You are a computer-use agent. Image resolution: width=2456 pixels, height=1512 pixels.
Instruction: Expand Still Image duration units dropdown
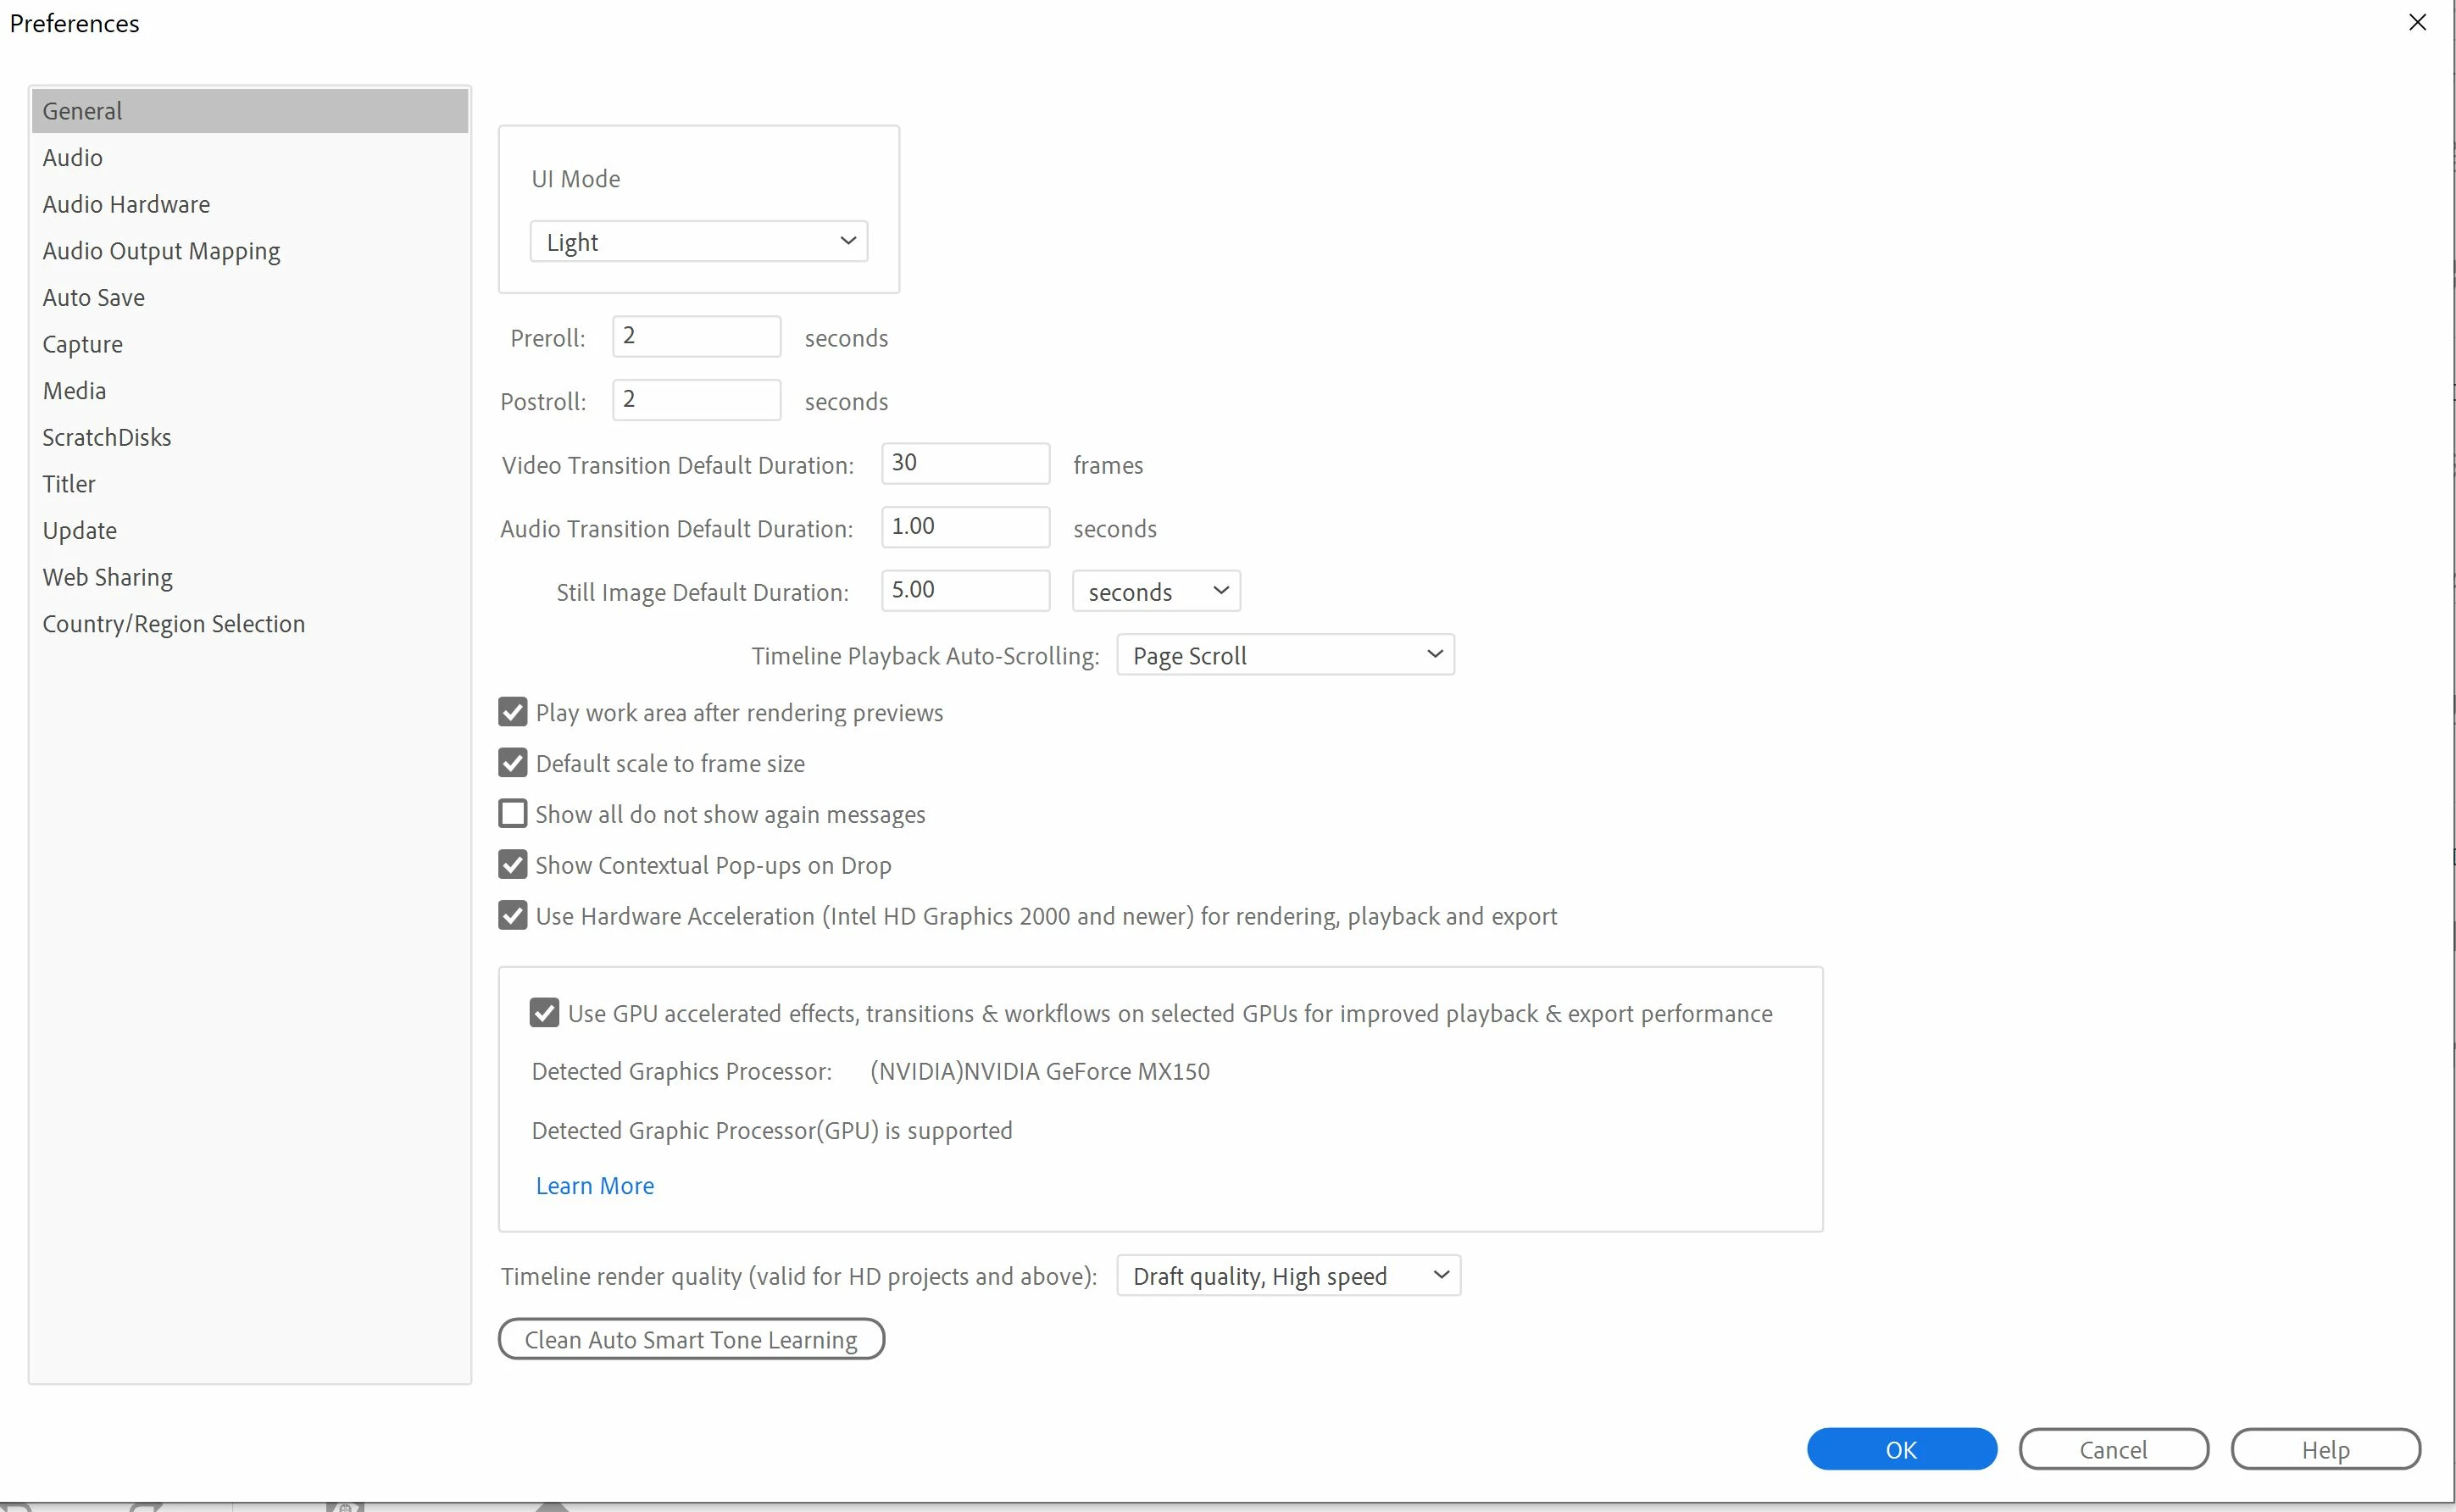1156,591
